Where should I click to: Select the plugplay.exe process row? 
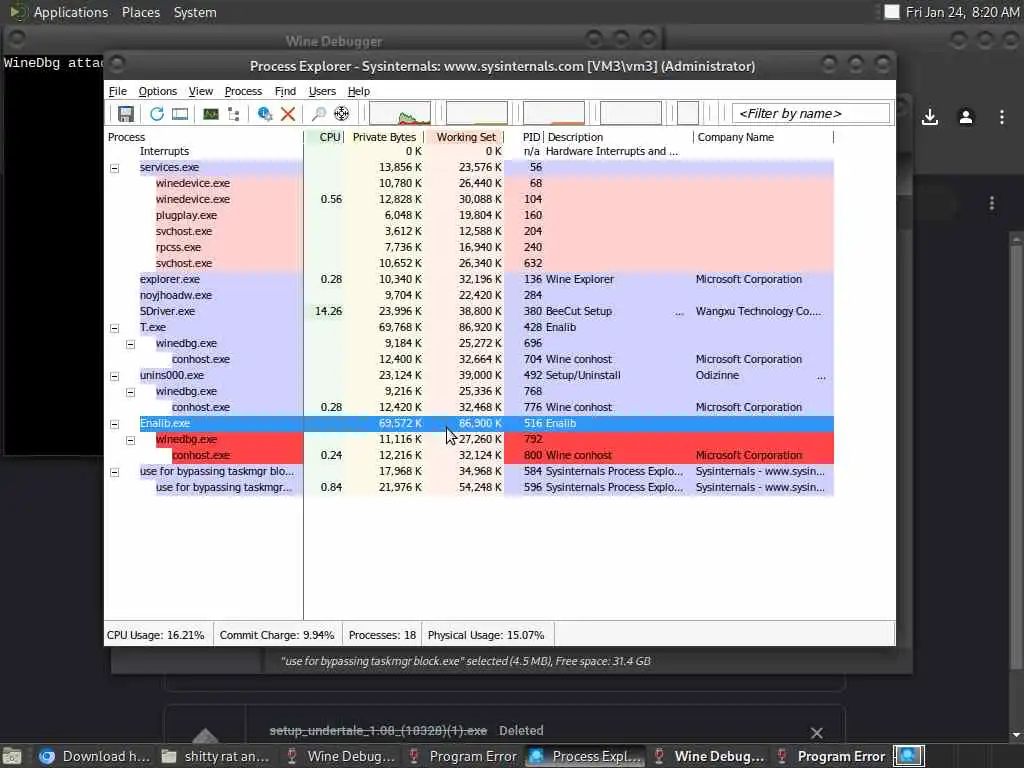pyautogui.click(x=470, y=216)
